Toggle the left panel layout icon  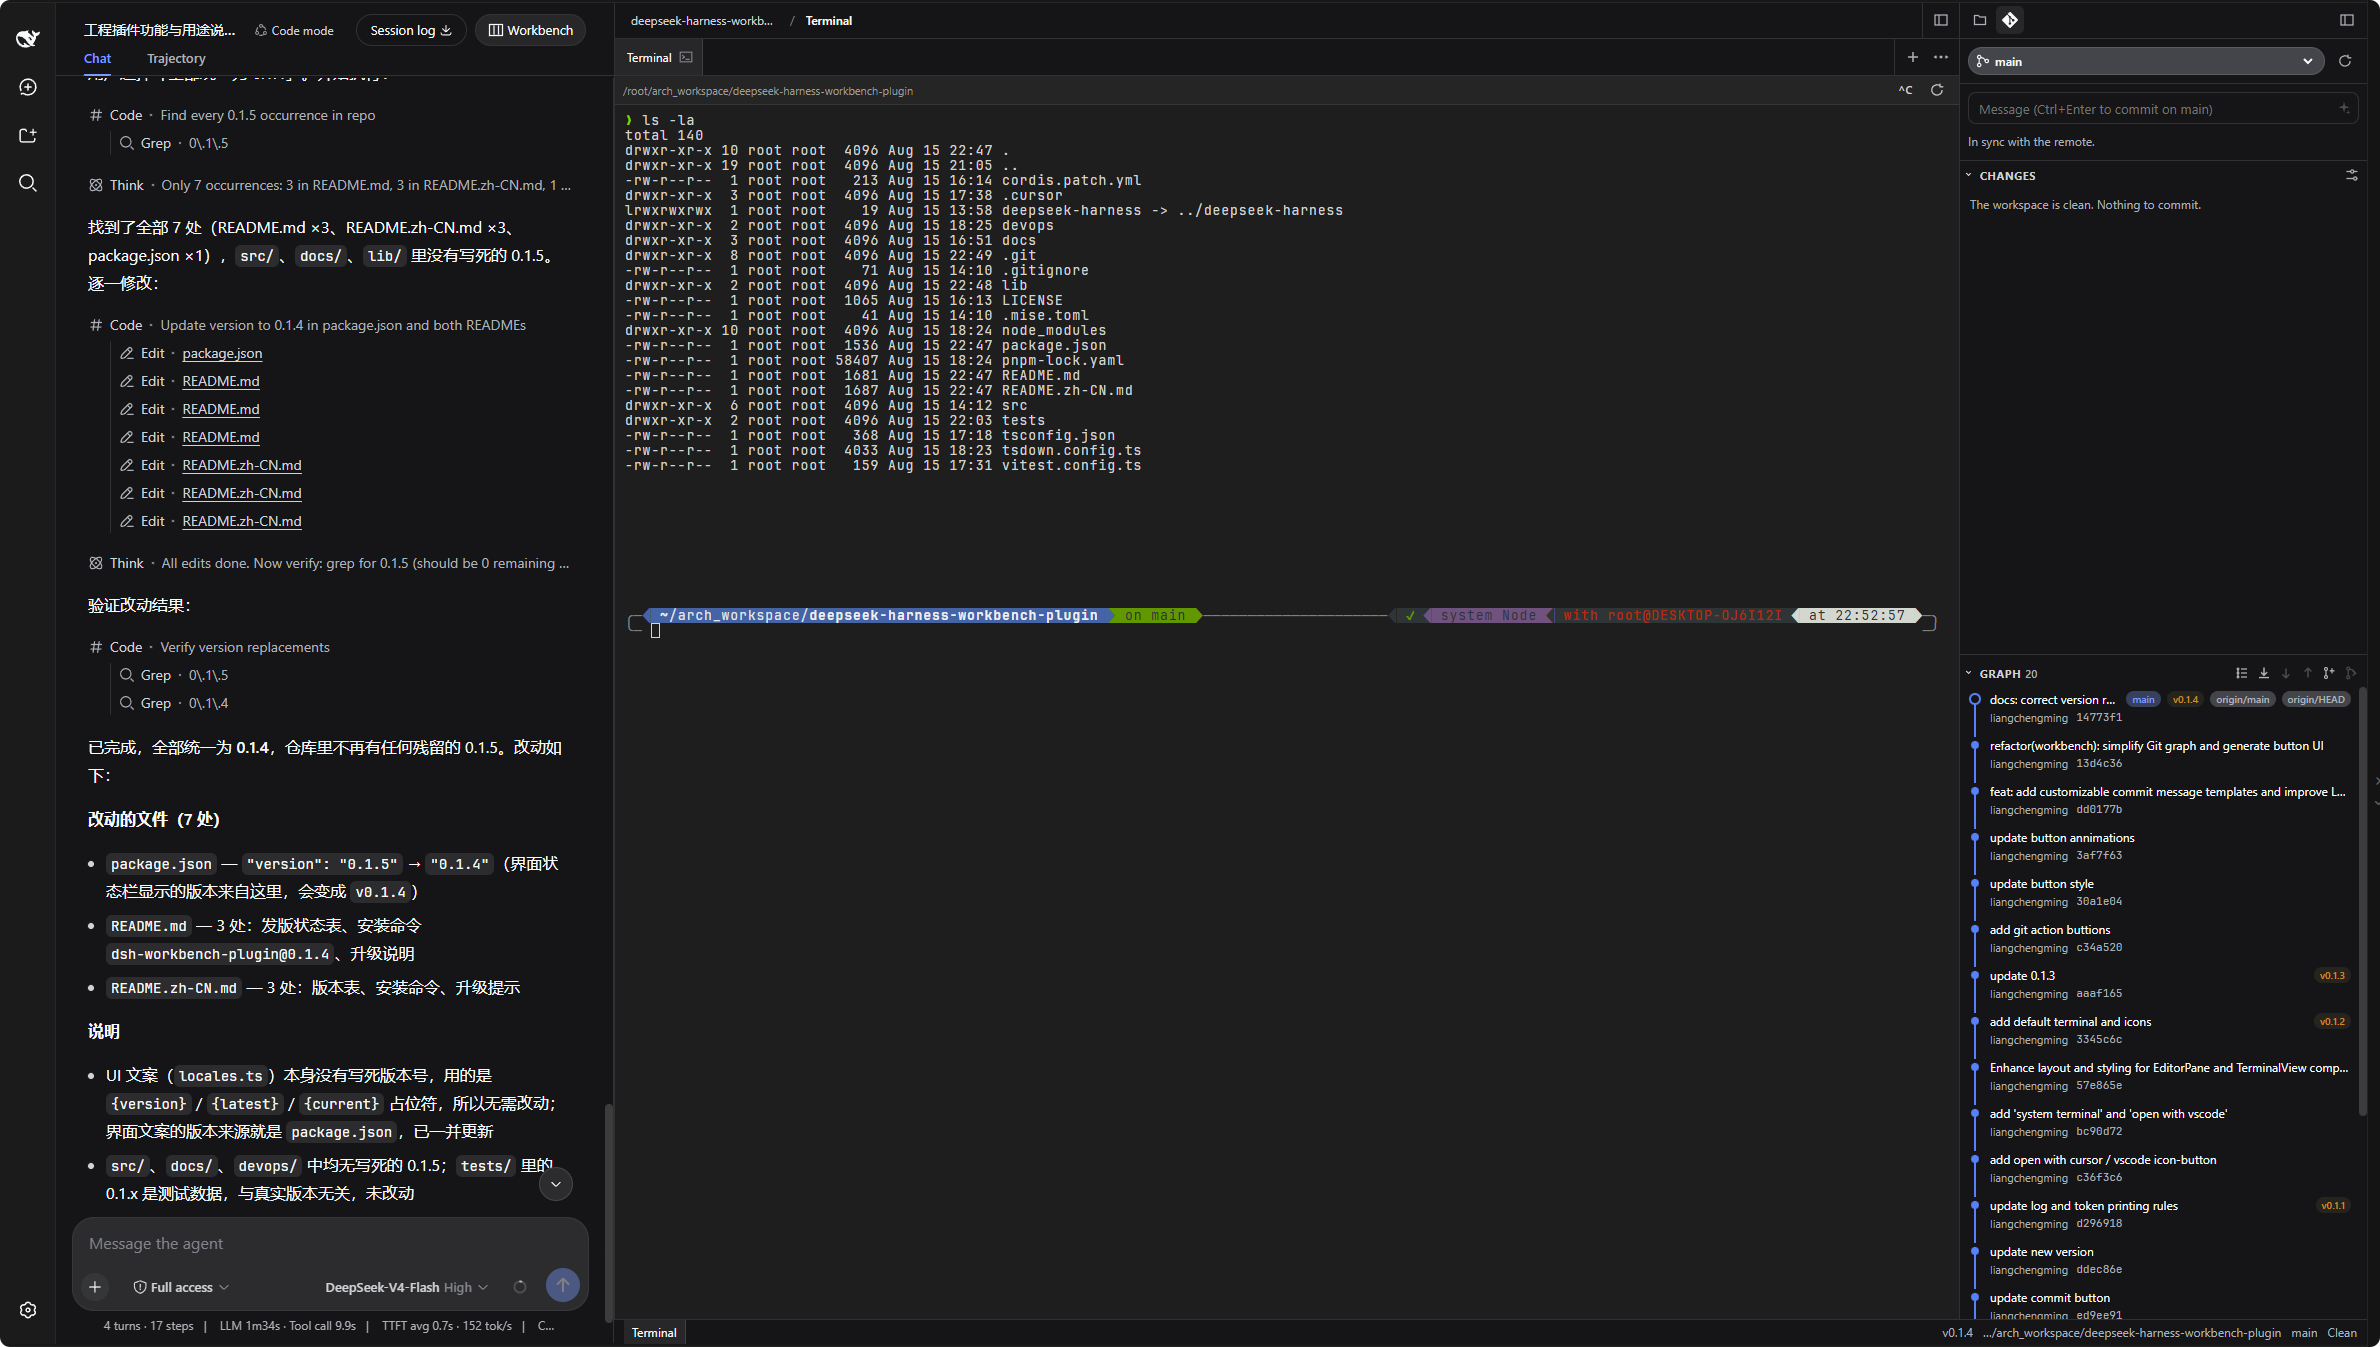(x=1940, y=20)
